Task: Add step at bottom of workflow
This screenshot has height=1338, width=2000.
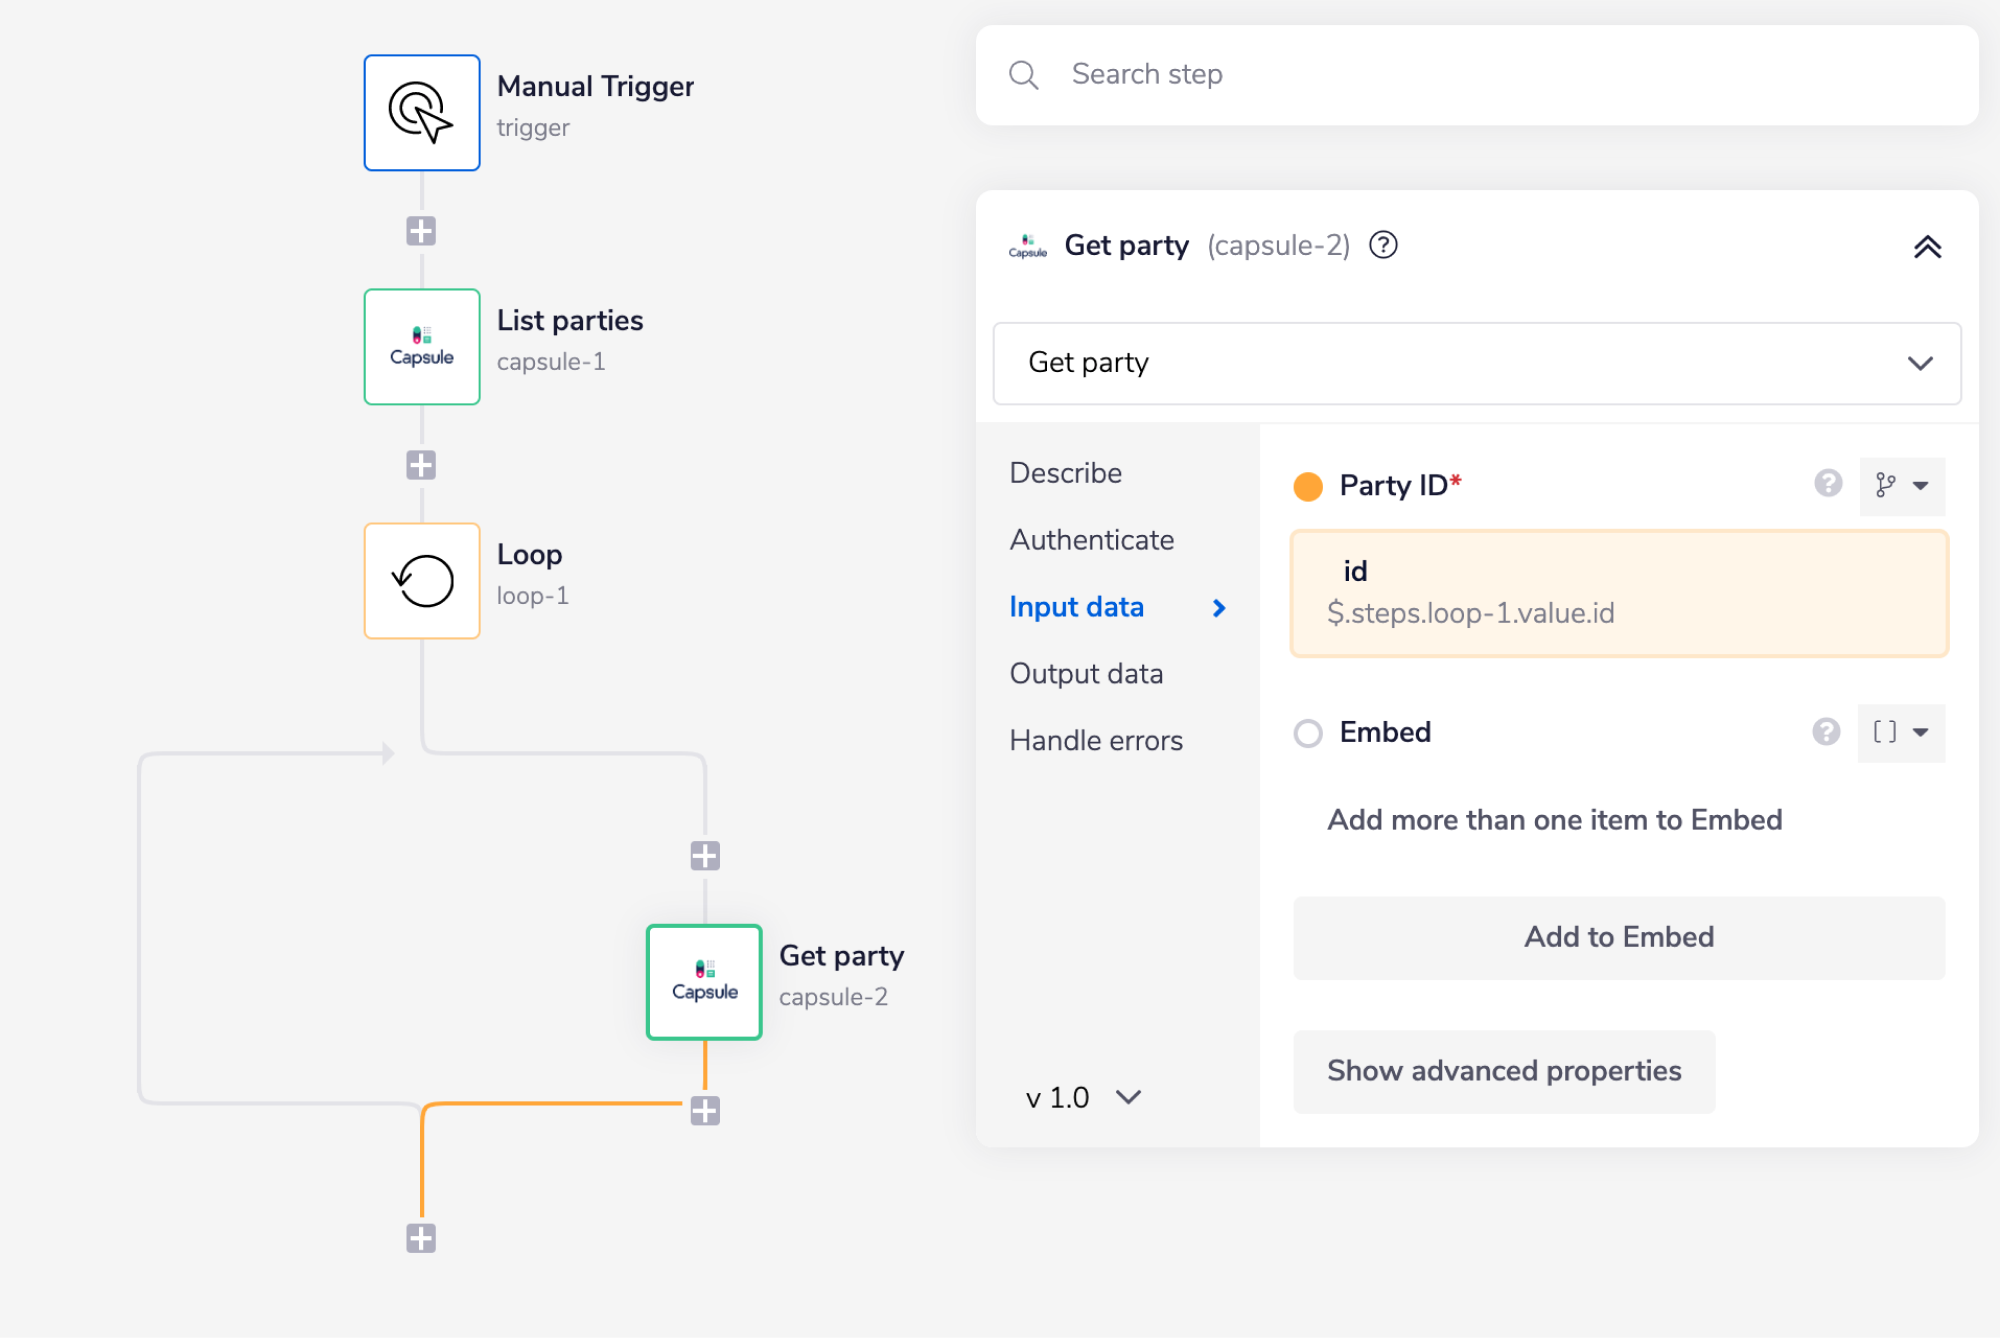Action: (421, 1238)
